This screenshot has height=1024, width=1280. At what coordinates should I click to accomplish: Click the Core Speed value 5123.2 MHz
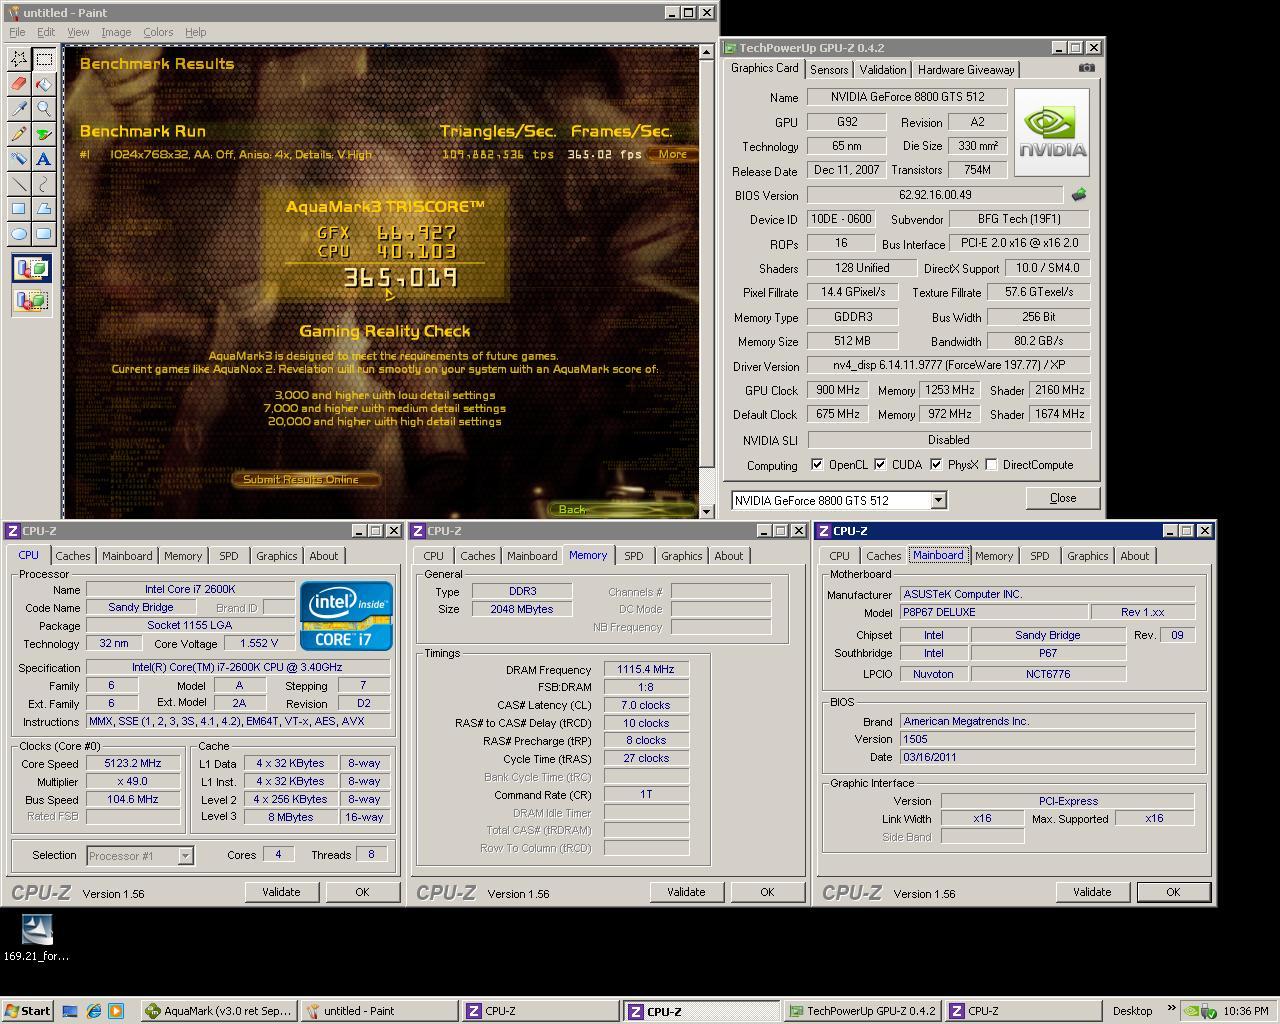[x=133, y=764]
